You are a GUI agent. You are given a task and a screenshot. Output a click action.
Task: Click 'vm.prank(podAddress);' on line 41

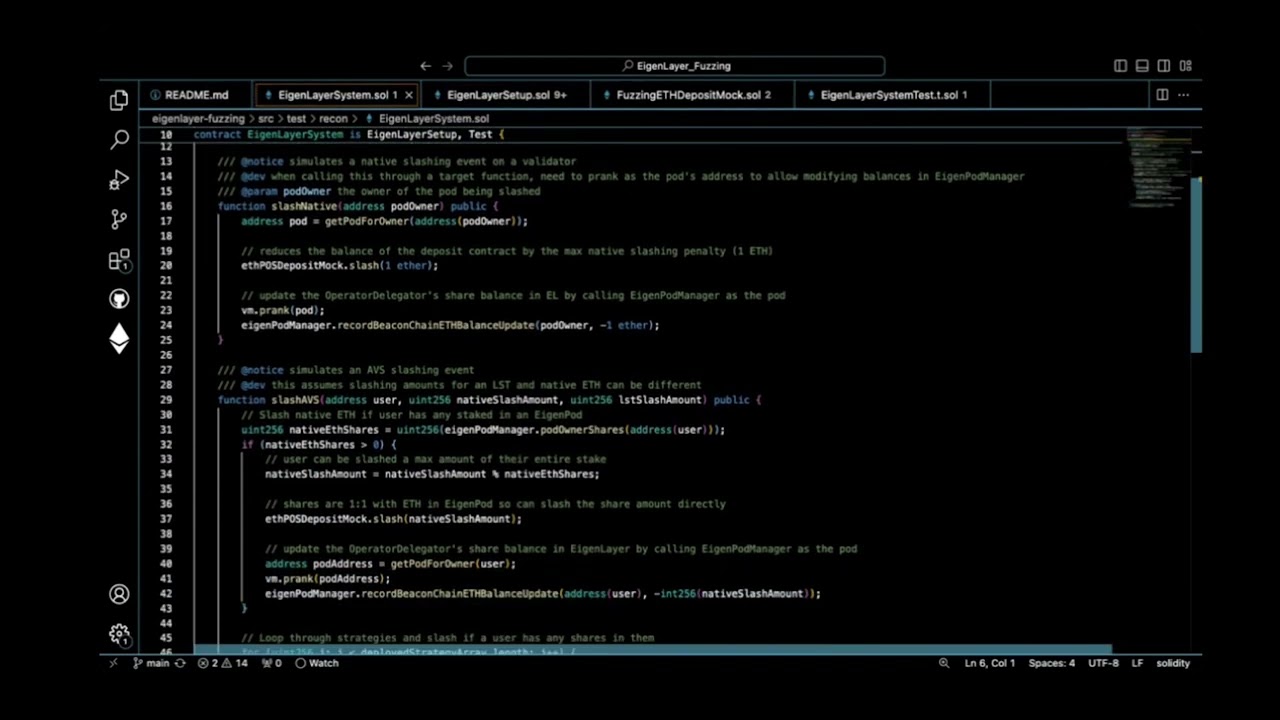[328, 579]
